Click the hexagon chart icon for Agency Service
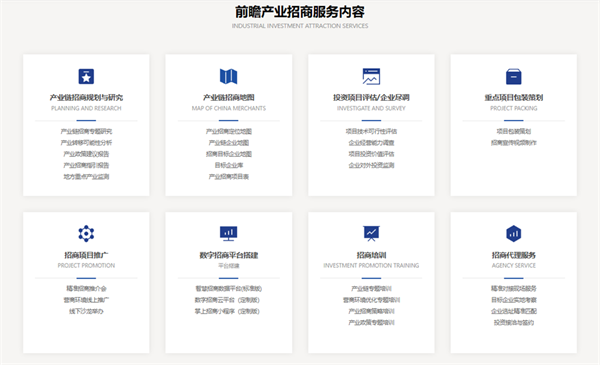The height and width of the screenshot is (365, 600). click(x=514, y=233)
